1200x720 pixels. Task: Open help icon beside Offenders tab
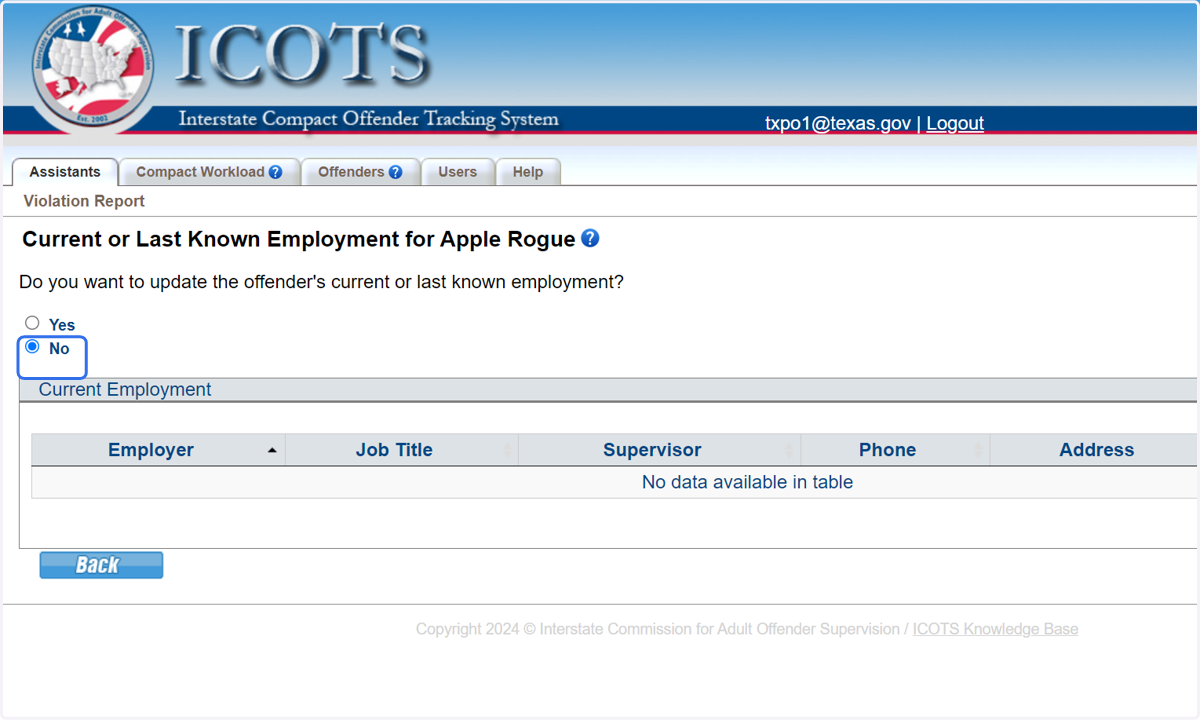396,172
